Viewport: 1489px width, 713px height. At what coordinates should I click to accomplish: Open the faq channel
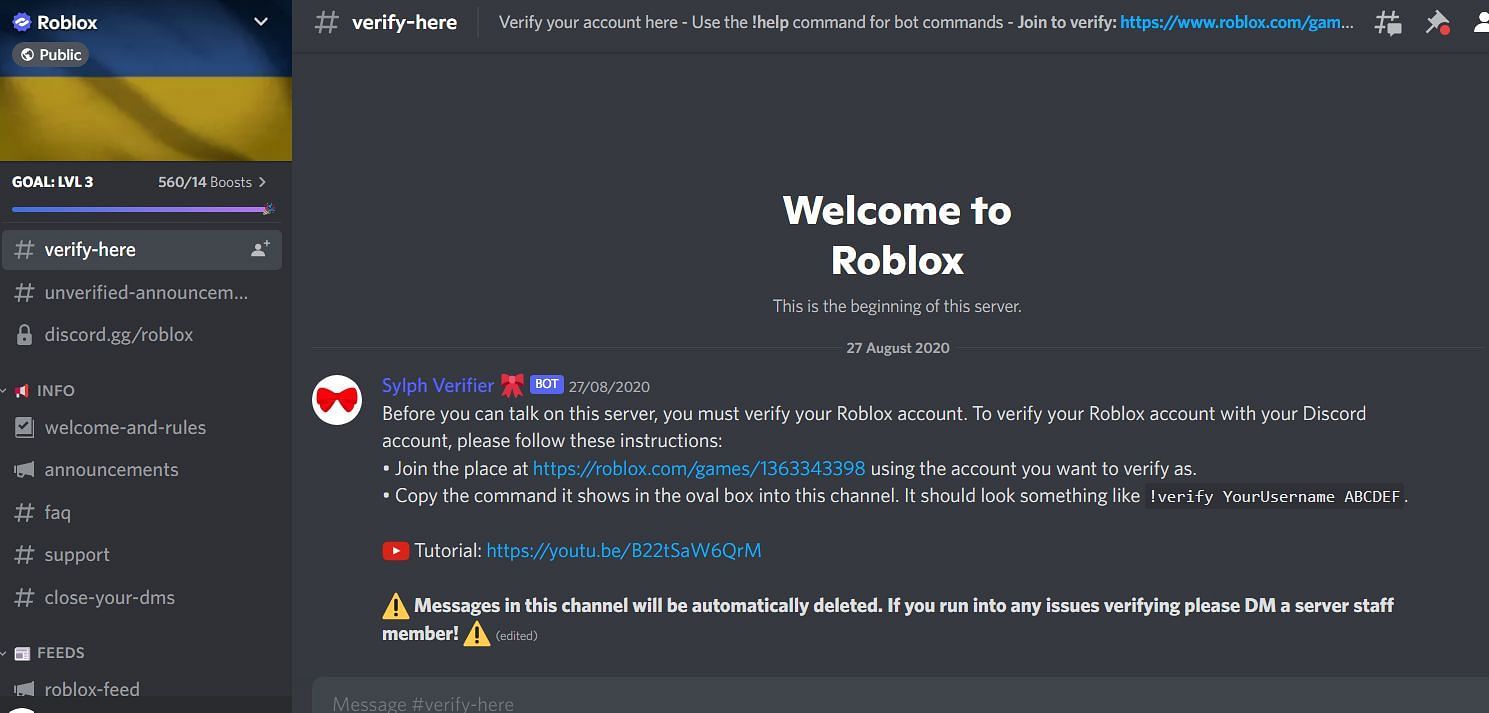coord(57,512)
